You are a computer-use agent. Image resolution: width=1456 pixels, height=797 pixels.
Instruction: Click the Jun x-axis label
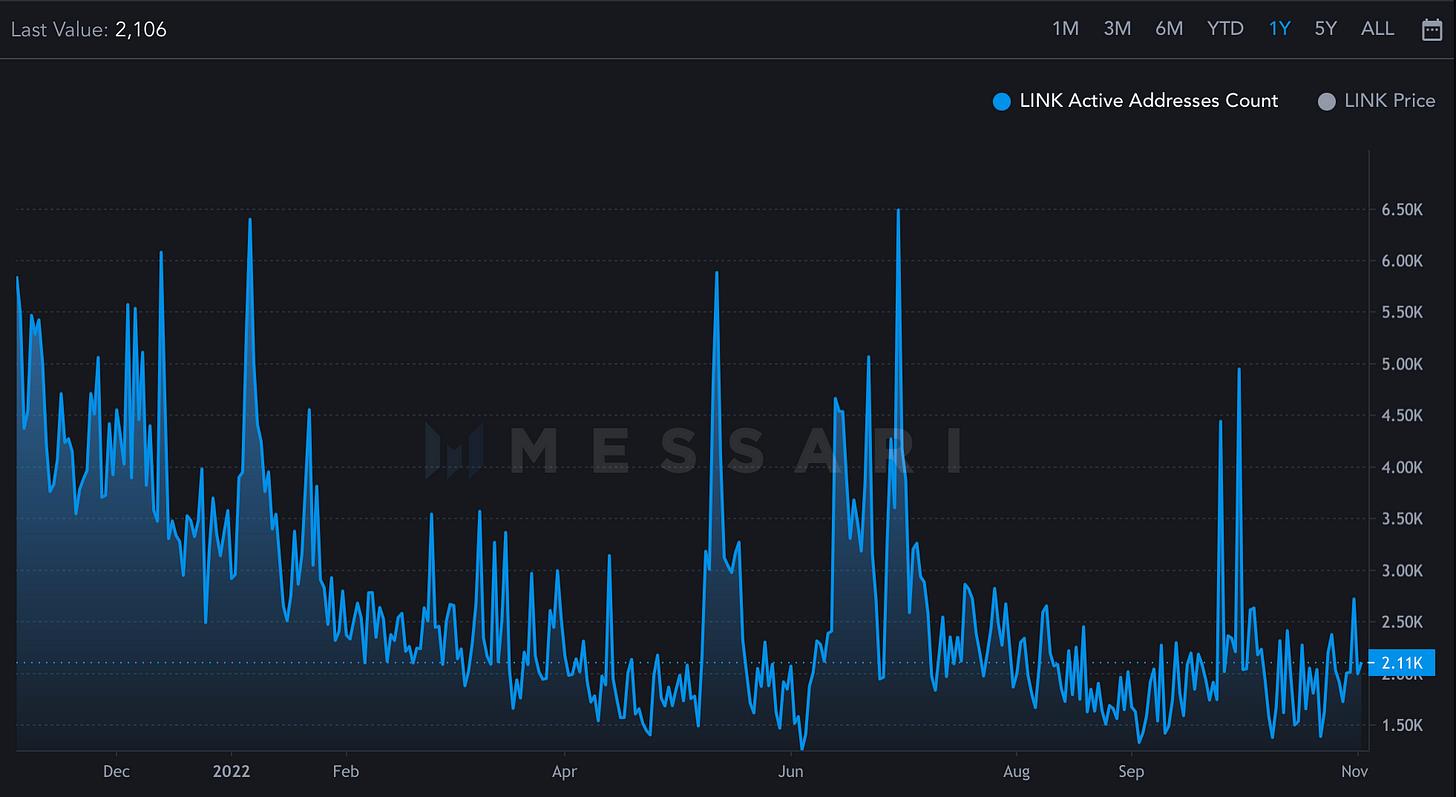click(x=791, y=771)
